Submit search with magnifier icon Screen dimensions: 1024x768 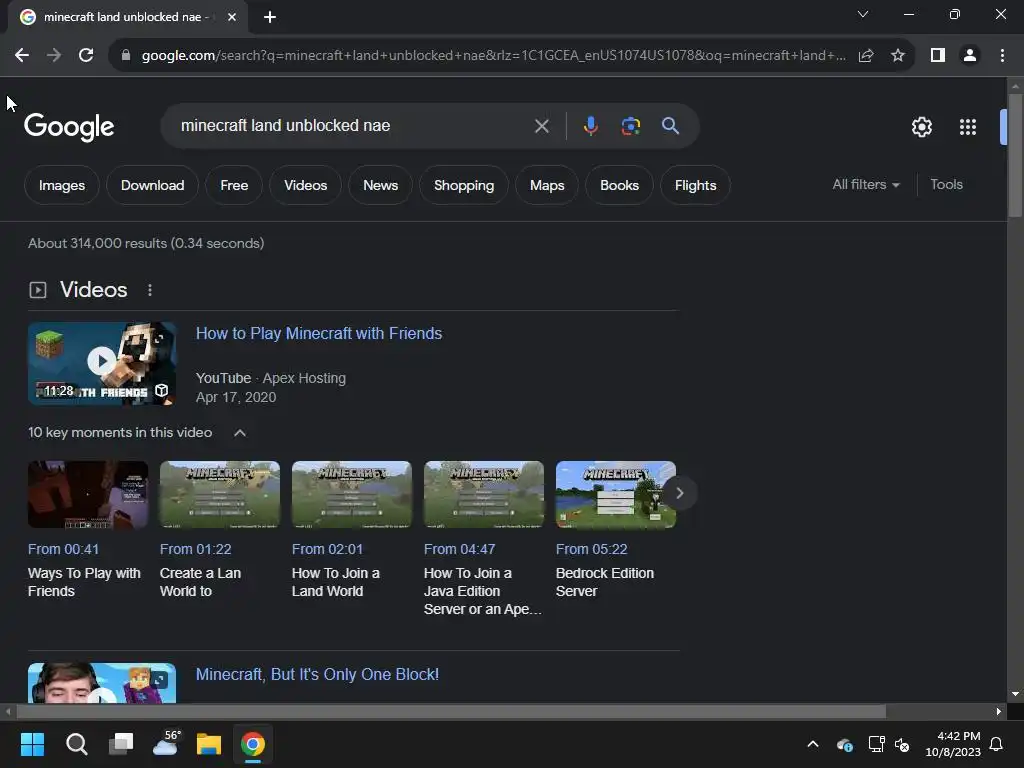(x=671, y=125)
